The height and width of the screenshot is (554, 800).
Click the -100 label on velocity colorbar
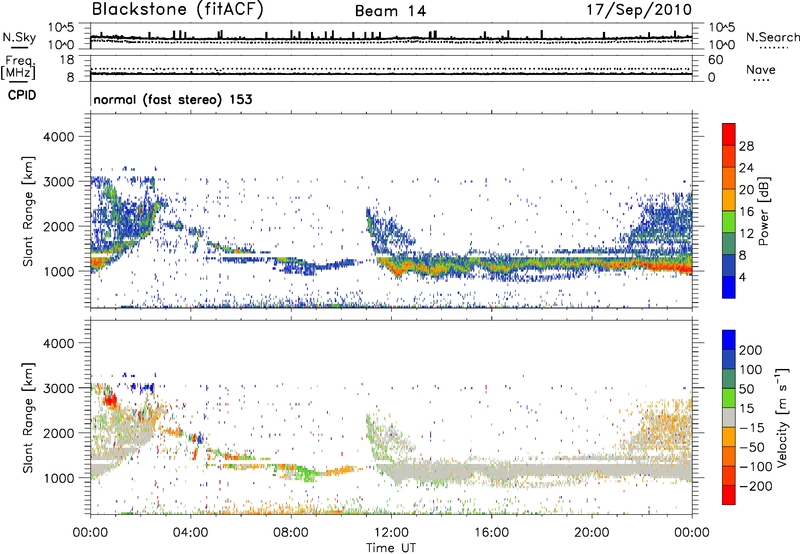756,467
